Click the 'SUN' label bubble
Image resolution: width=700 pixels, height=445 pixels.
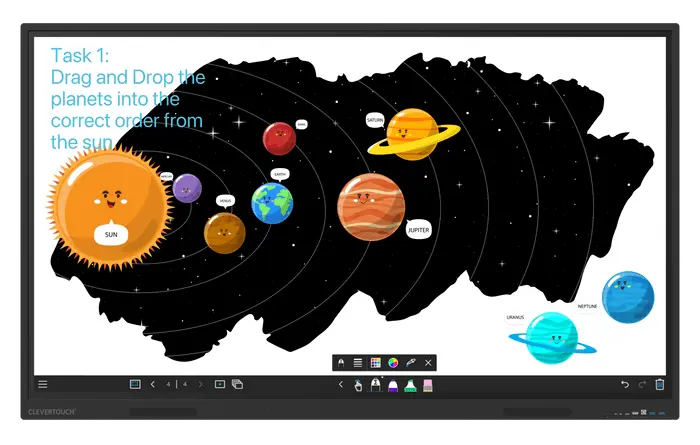click(x=111, y=234)
